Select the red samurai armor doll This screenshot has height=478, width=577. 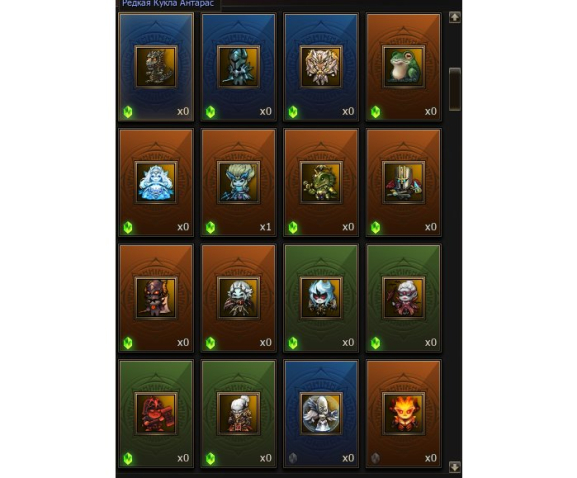tap(156, 414)
